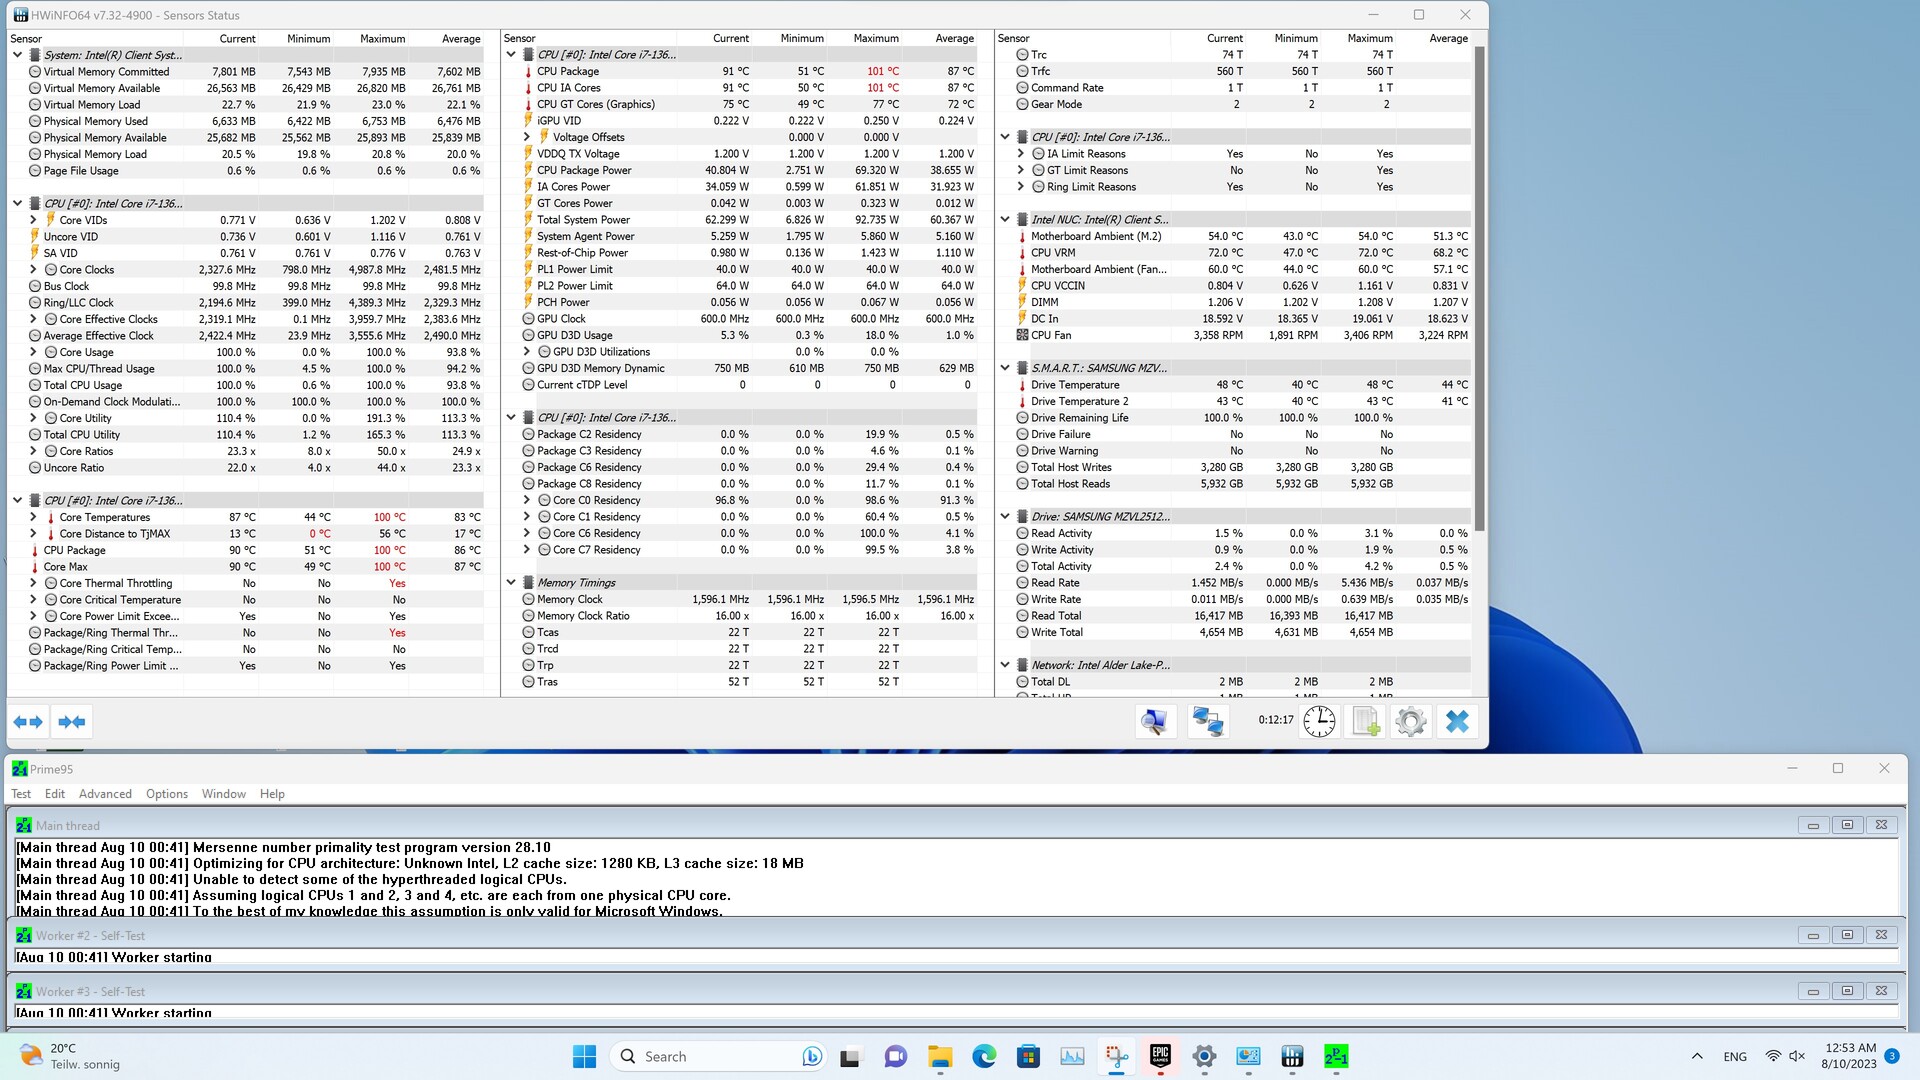Click the CPU Fan row's fan icon
This screenshot has width=1920, height=1080.
pyautogui.click(x=1022, y=335)
